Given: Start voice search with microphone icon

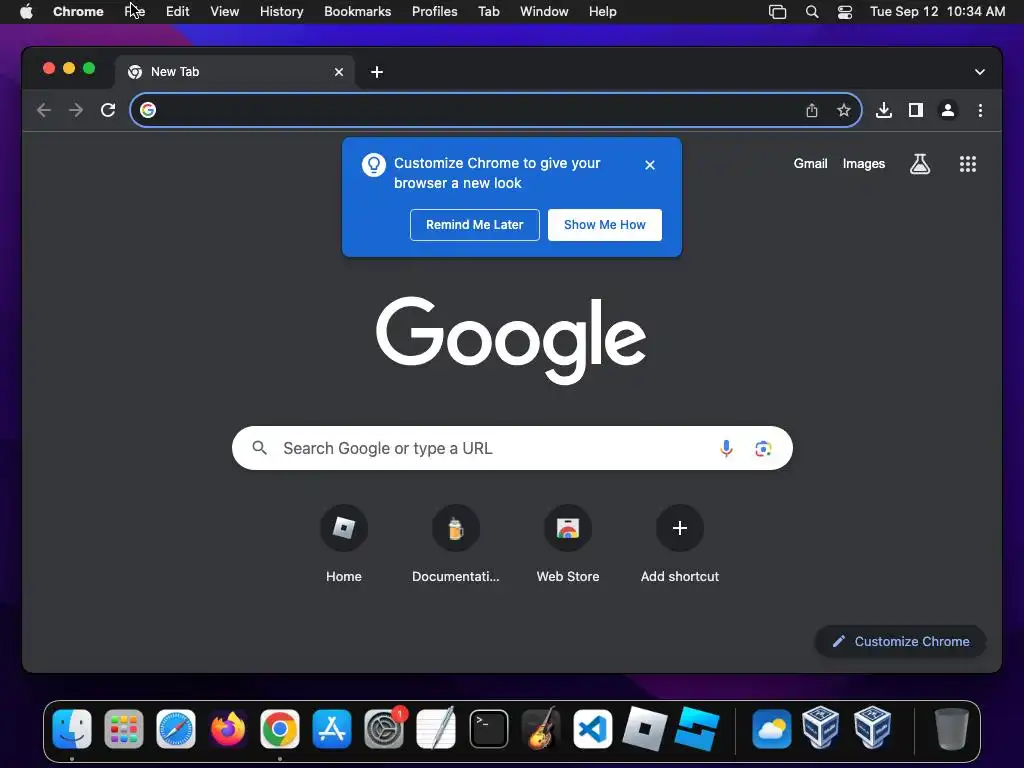Looking at the screenshot, I should (x=726, y=448).
